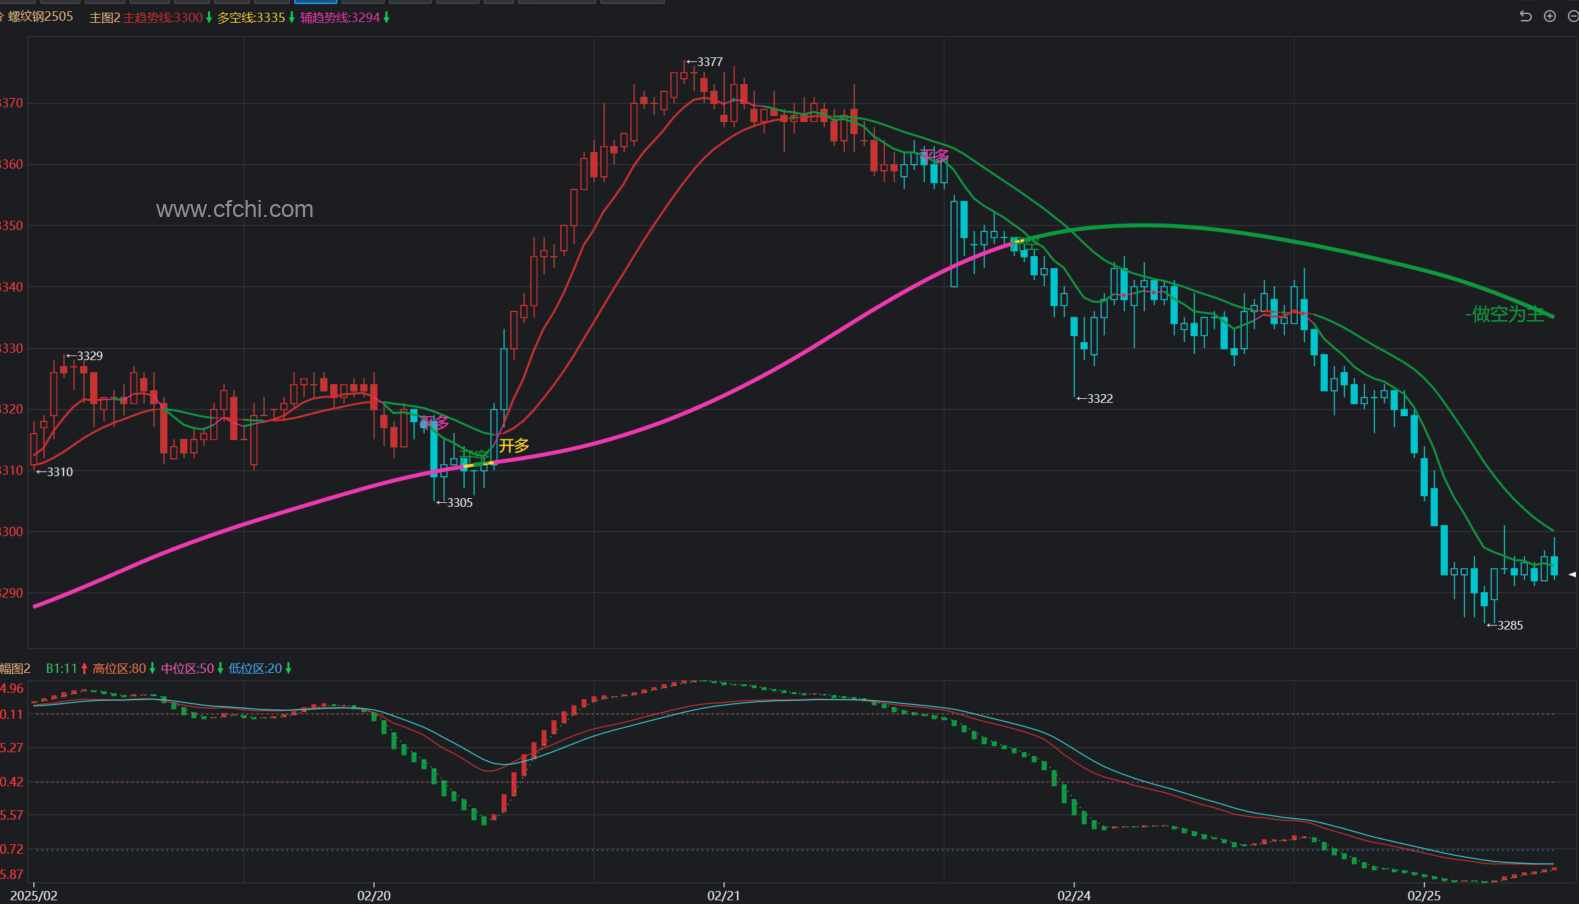This screenshot has height=904, width=1579.
Task: Click the 02/20 date on time axis
Action: tap(374, 895)
